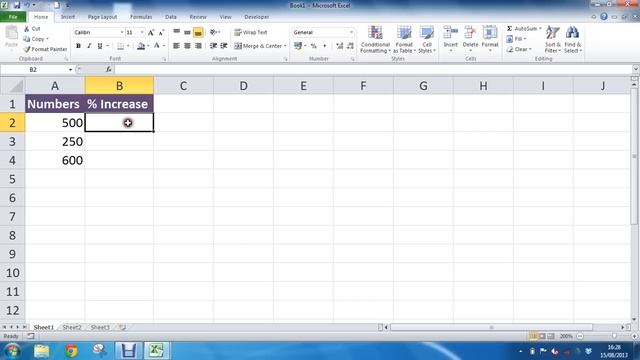Align text to top of cell

(176, 32)
